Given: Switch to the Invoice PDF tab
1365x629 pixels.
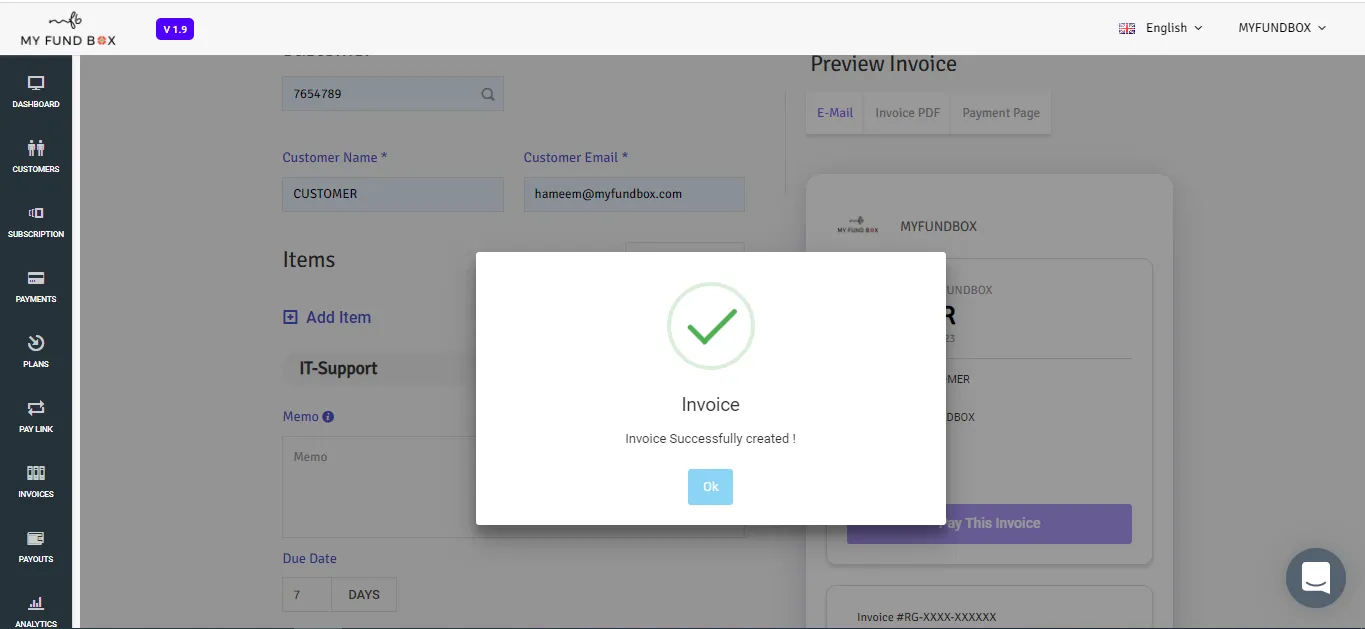Looking at the screenshot, I should [x=907, y=113].
